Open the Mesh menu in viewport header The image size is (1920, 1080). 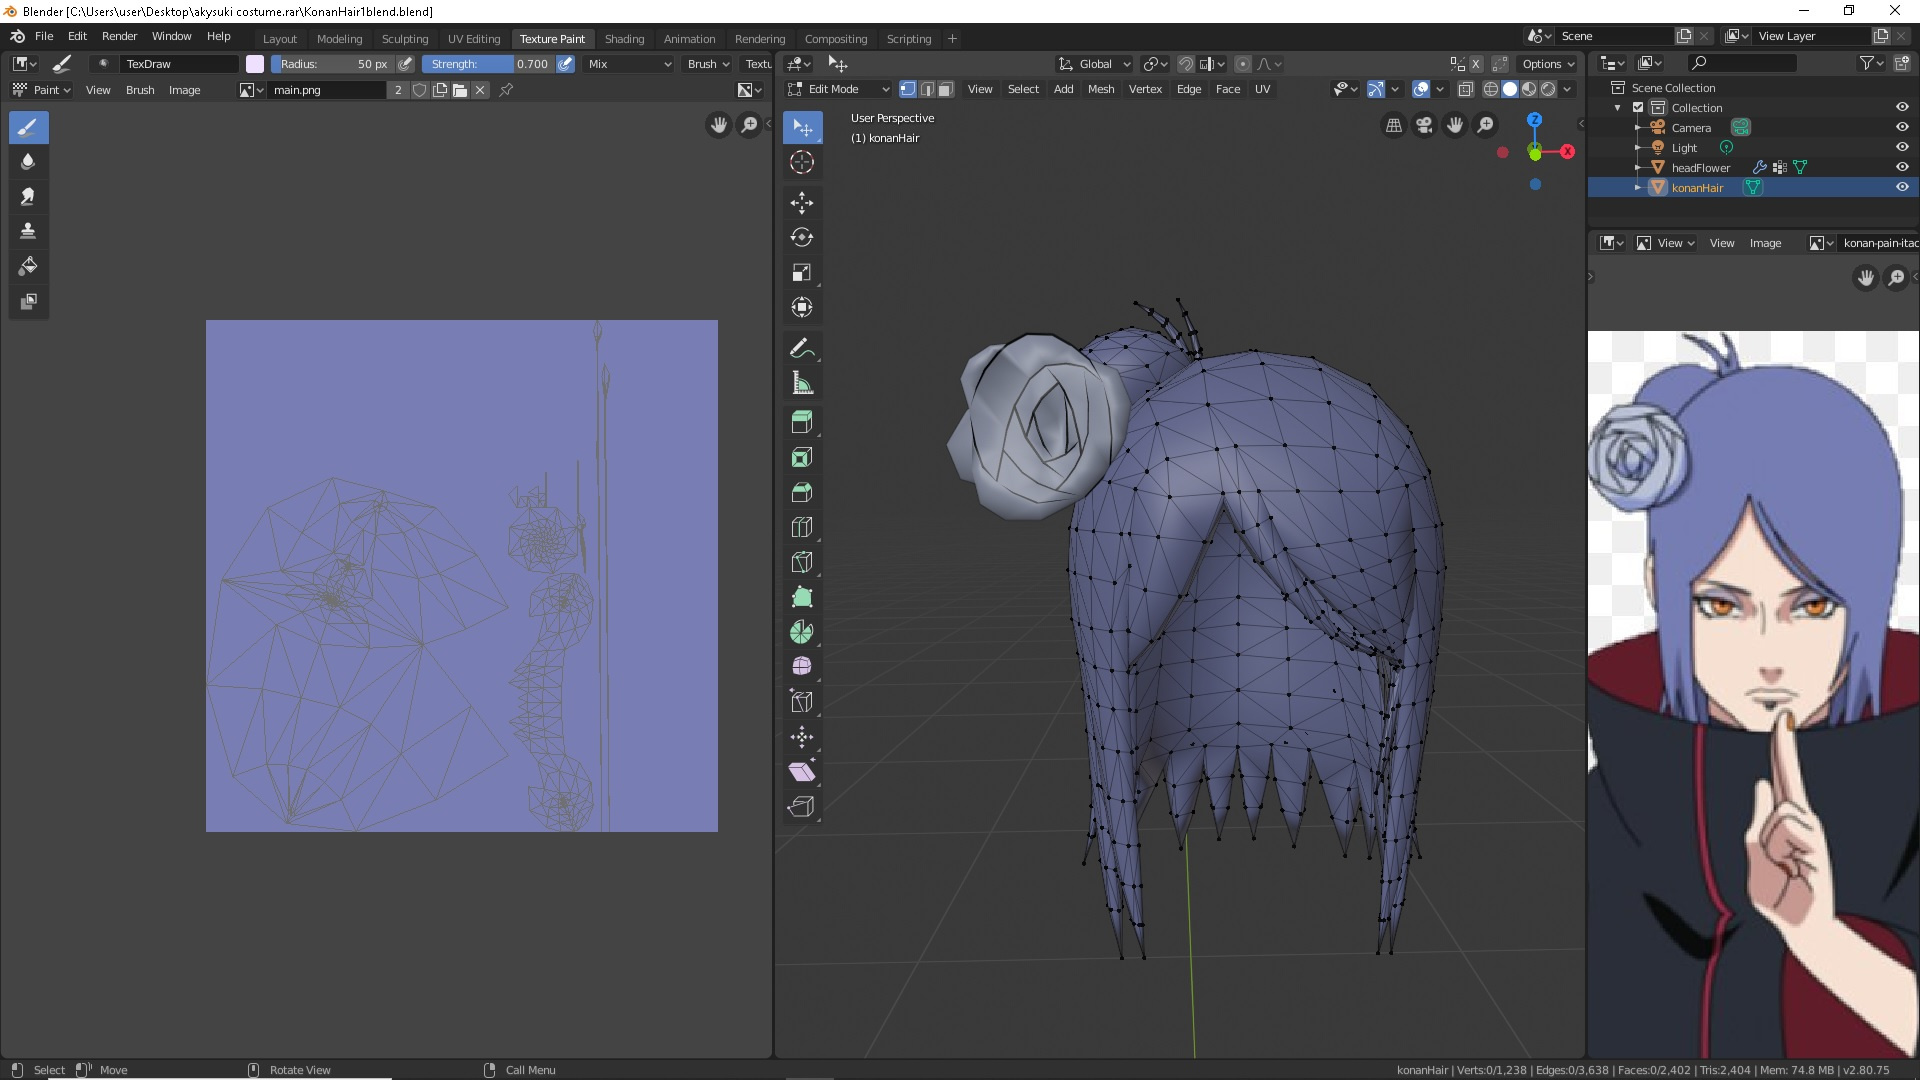(1101, 89)
